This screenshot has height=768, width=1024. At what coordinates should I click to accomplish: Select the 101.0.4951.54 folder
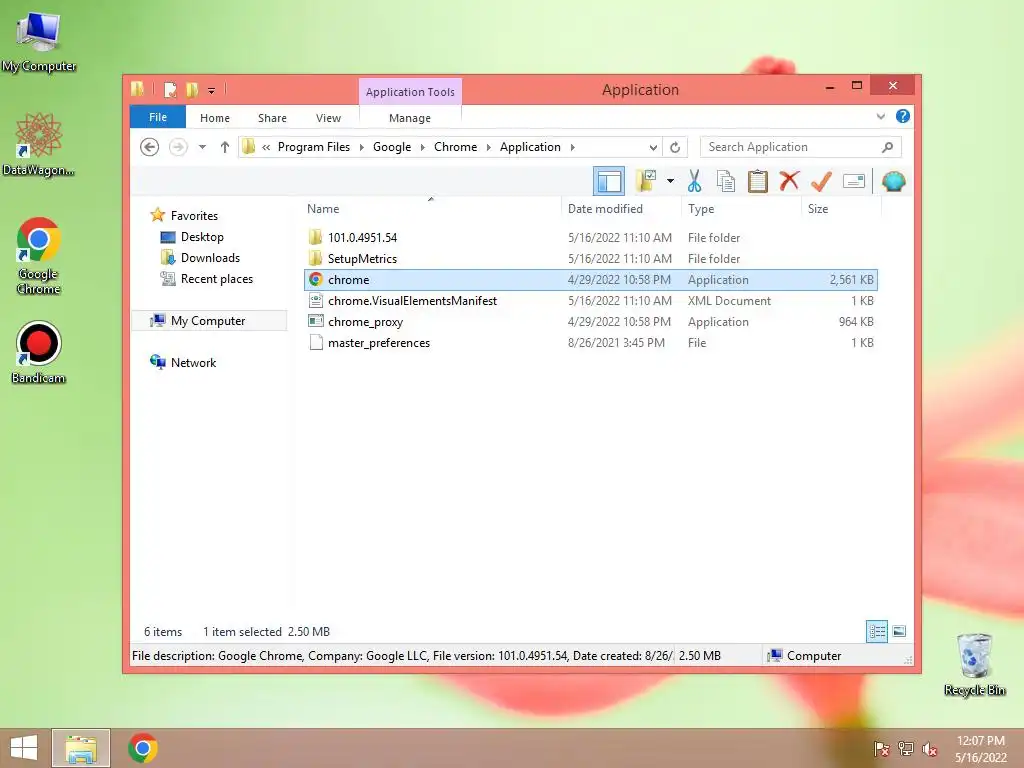click(x=591, y=238)
